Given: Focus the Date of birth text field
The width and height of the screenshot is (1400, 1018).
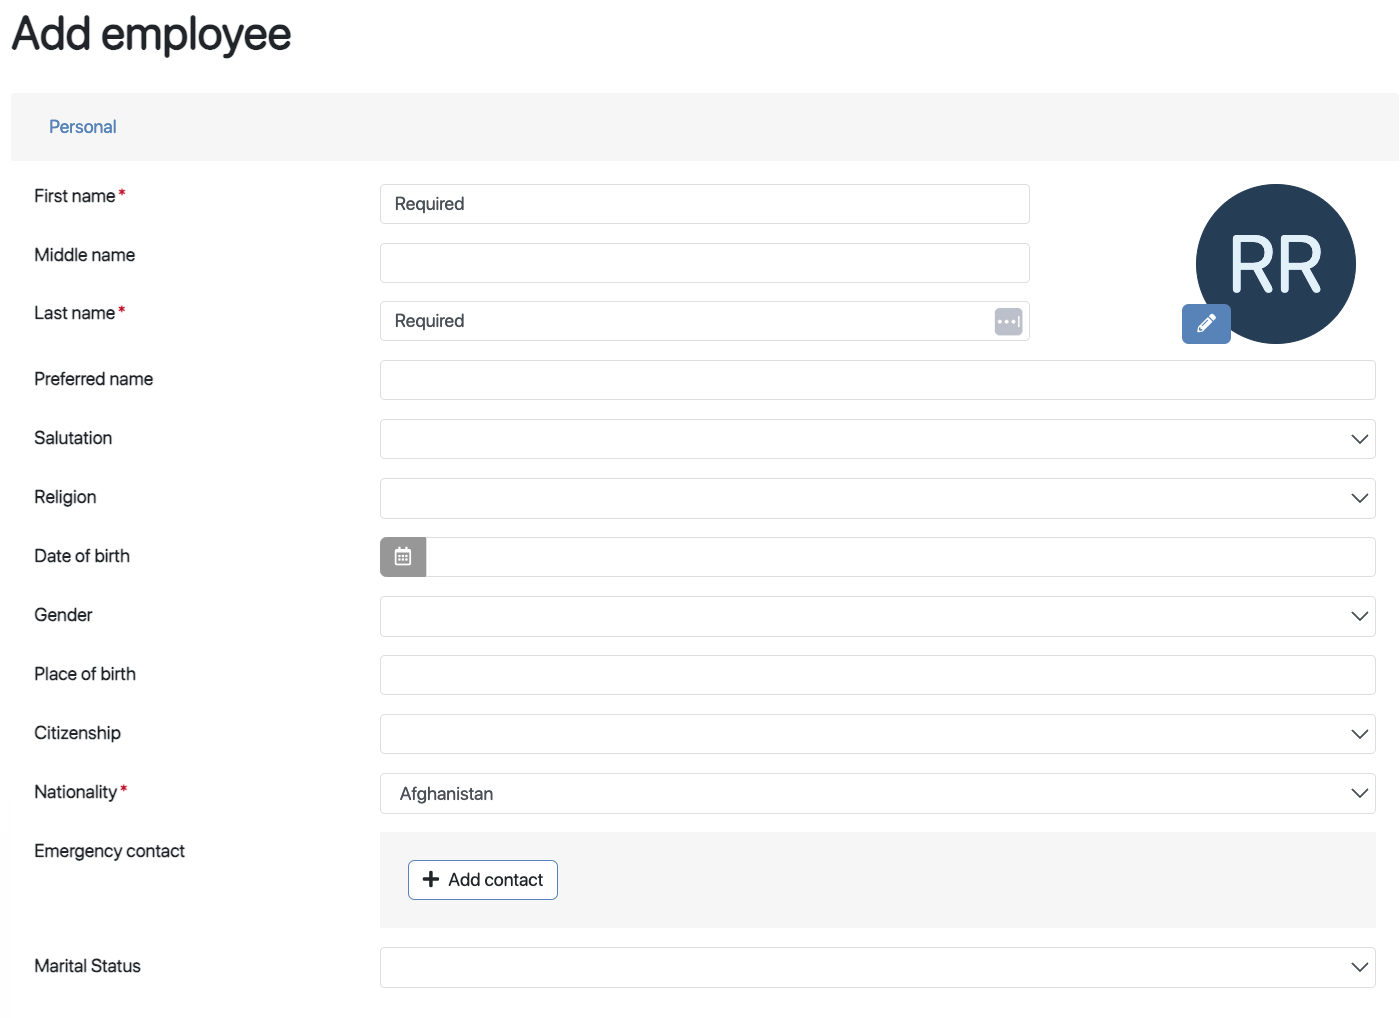Looking at the screenshot, I should (900, 557).
